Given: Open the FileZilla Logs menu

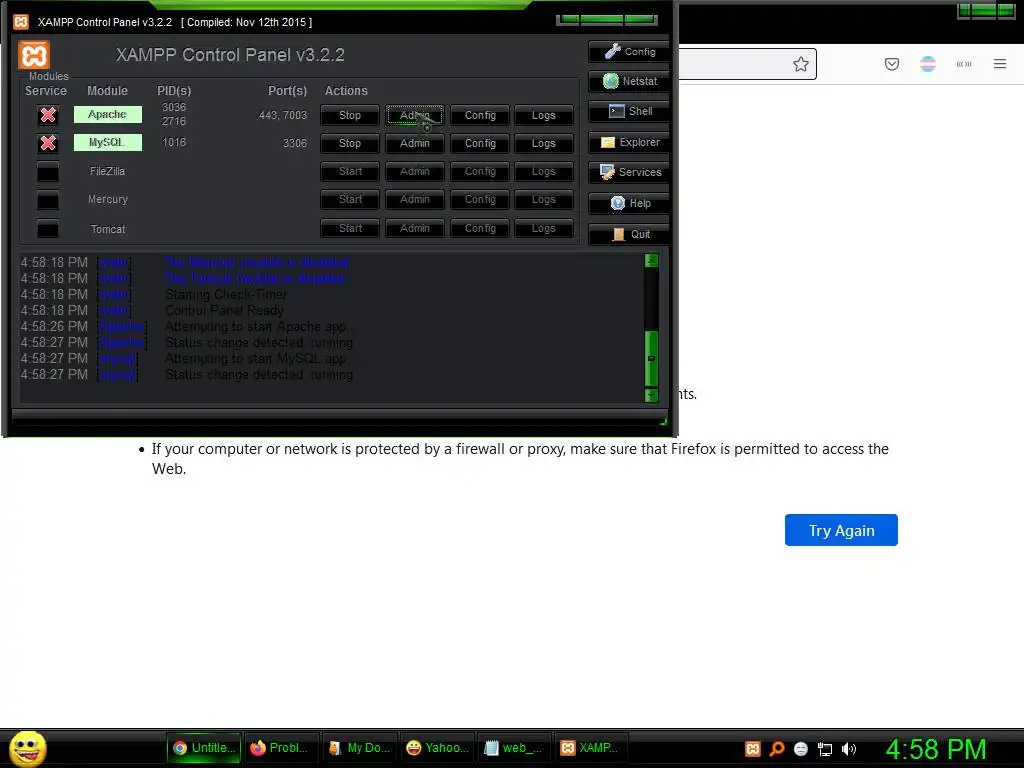Looking at the screenshot, I should click(543, 171).
